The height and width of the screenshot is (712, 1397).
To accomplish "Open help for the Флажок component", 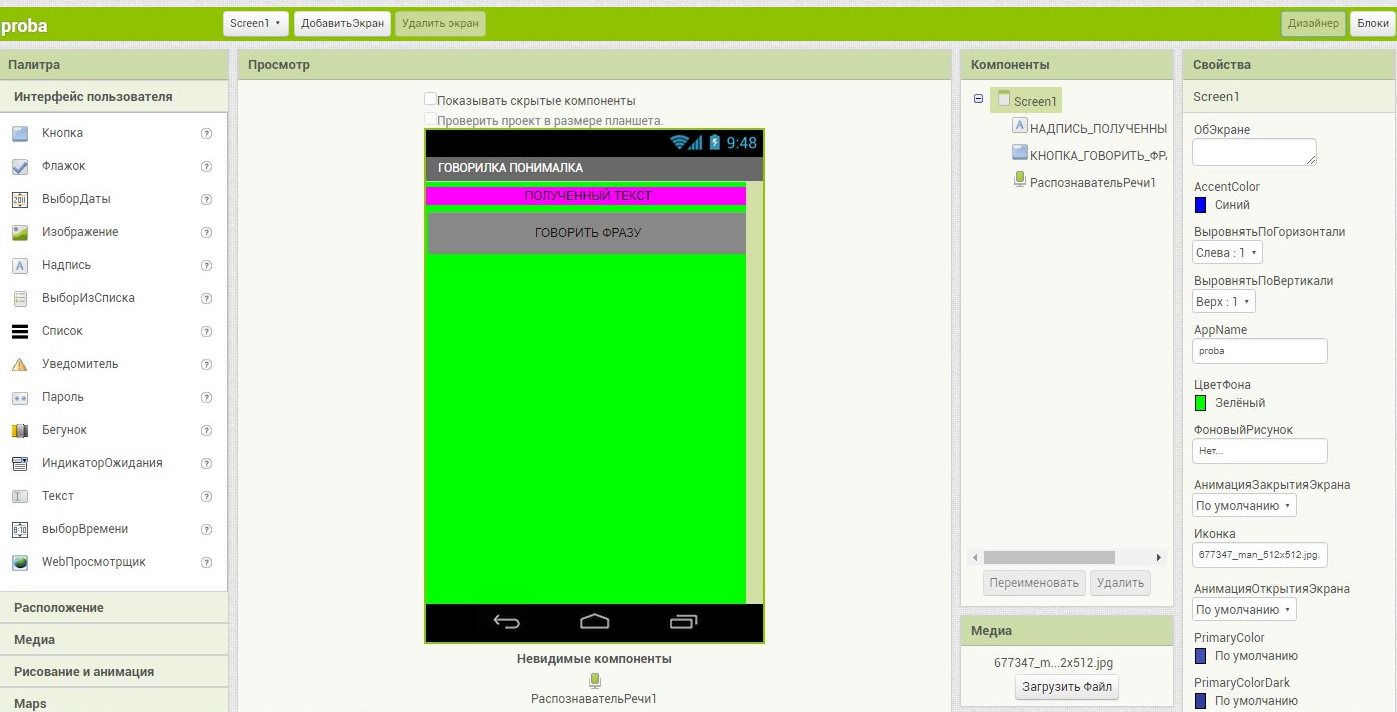I will coord(207,166).
